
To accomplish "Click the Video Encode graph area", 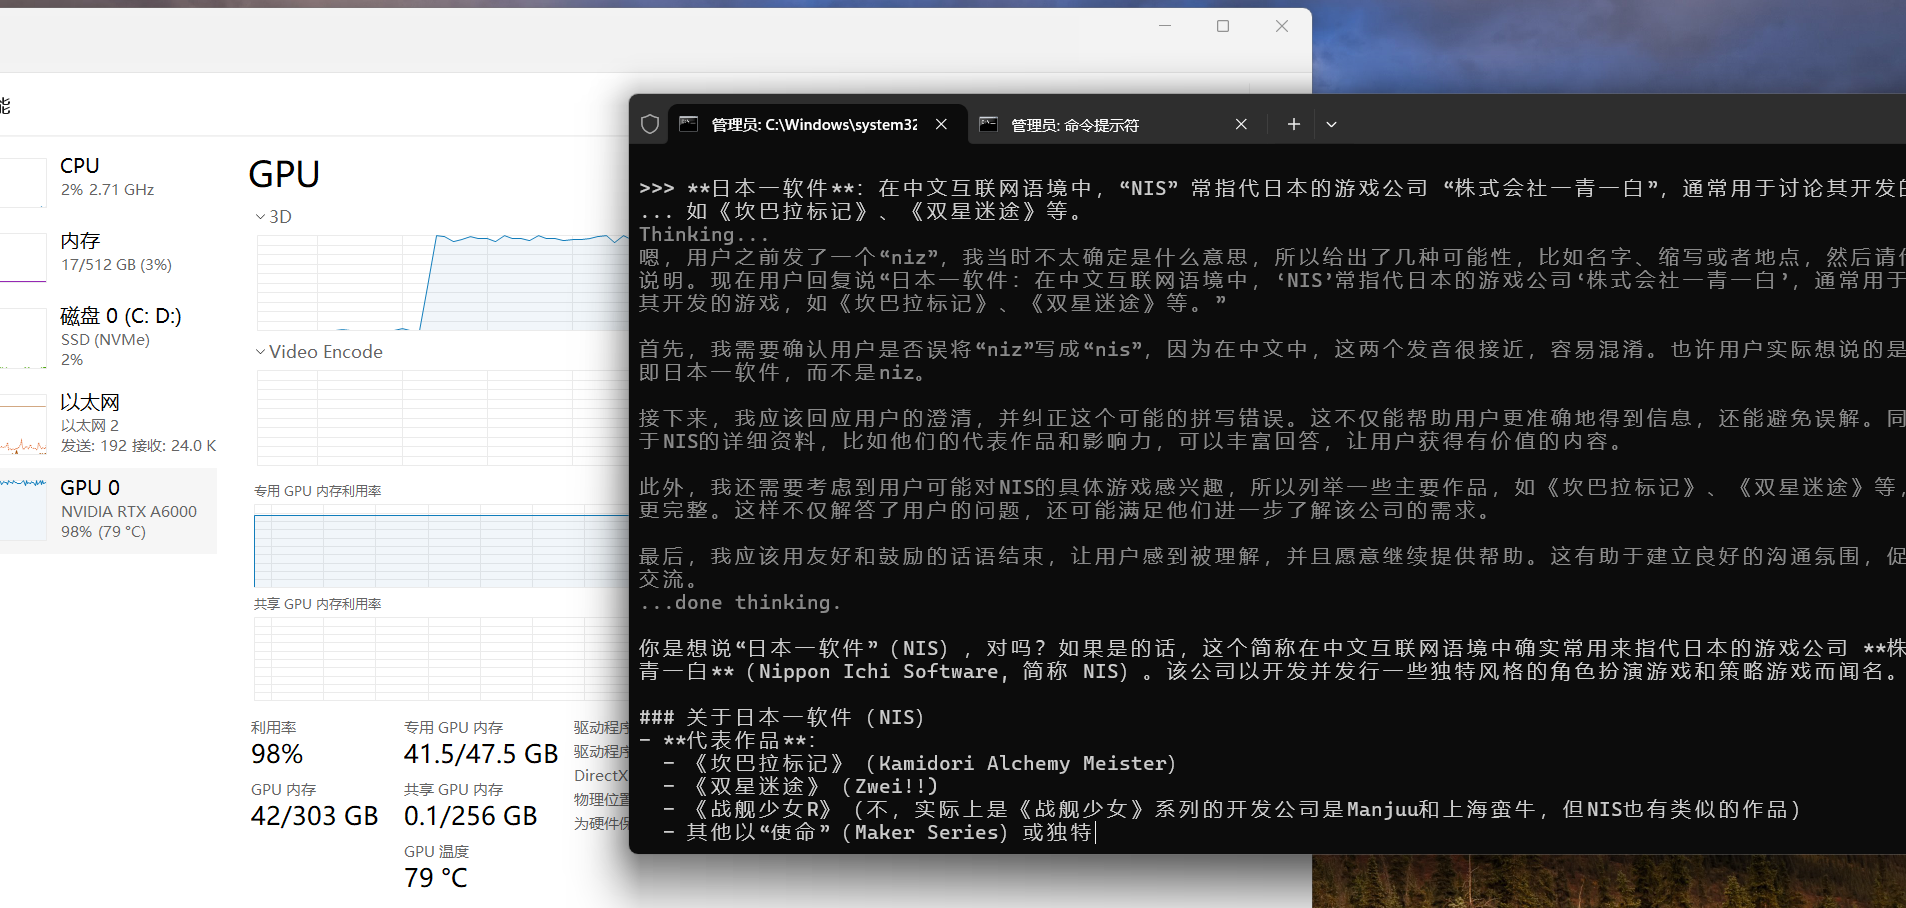I will pyautogui.click(x=442, y=418).
